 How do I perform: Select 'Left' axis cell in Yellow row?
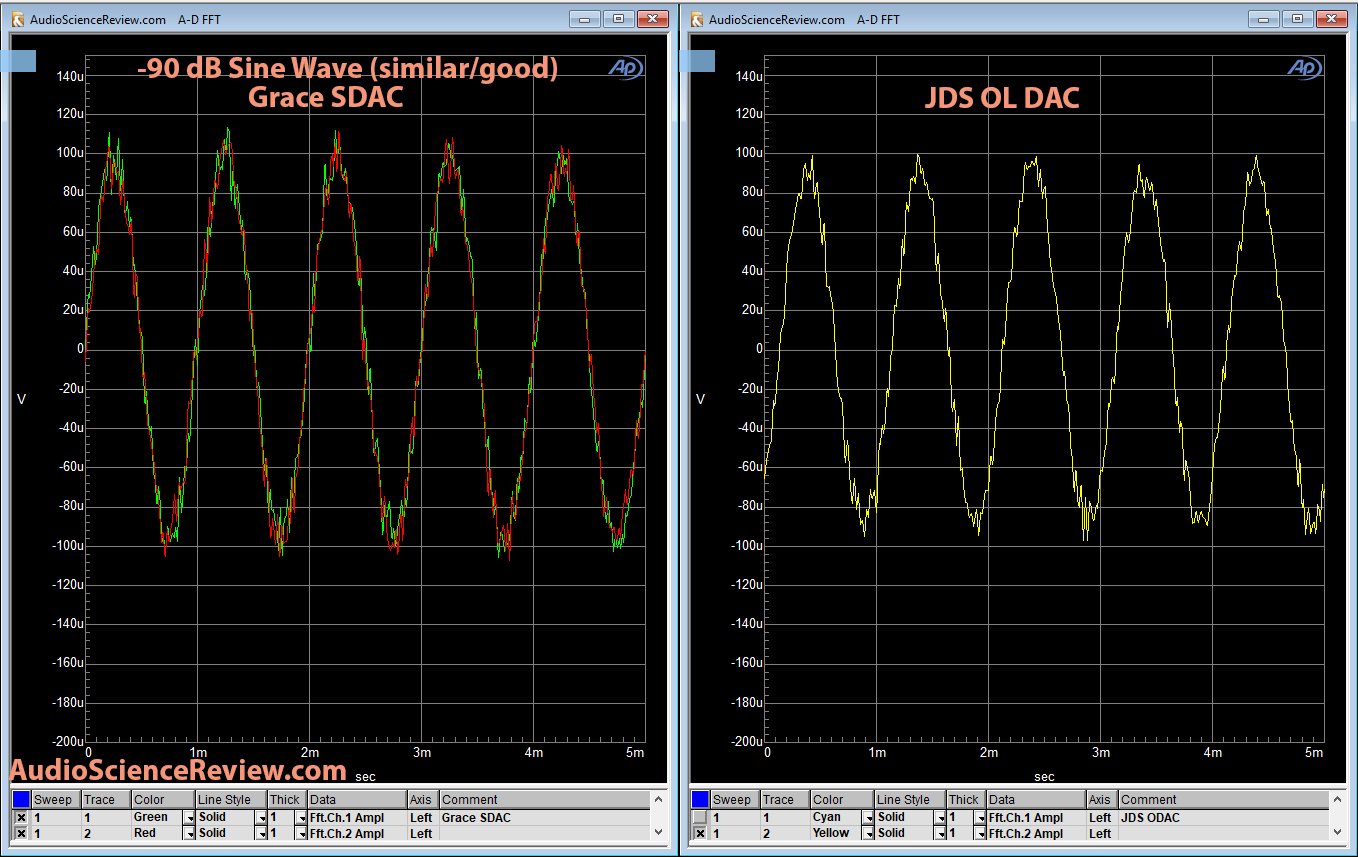coord(1102,833)
